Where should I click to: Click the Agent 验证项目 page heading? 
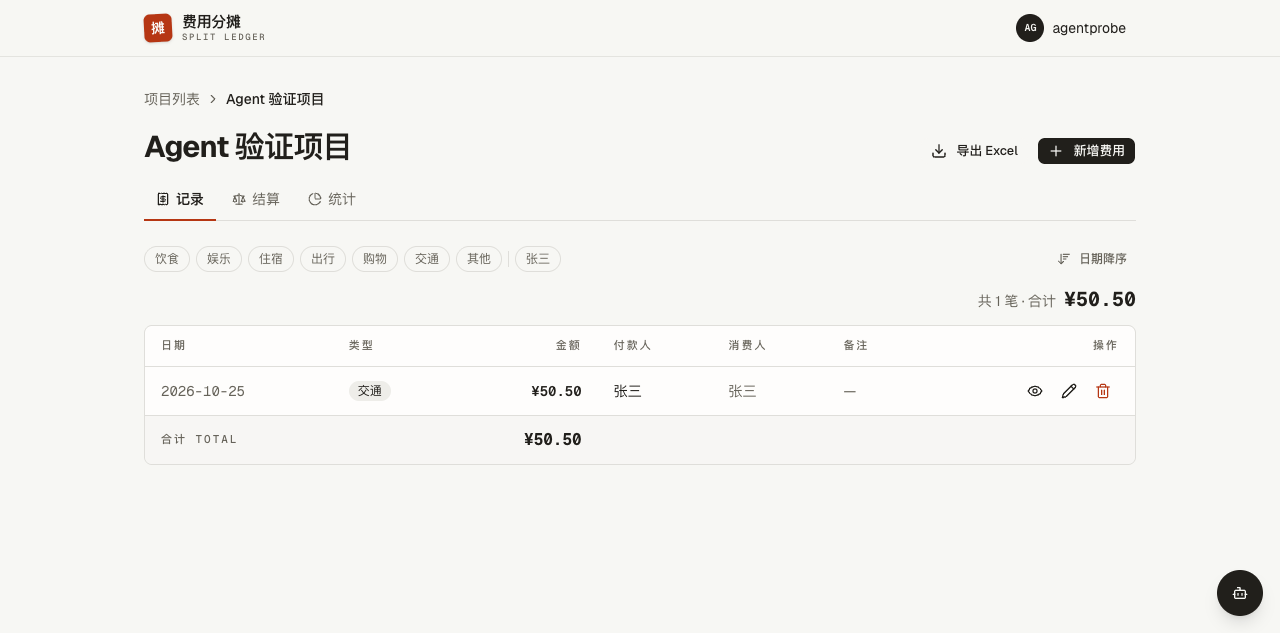(248, 147)
